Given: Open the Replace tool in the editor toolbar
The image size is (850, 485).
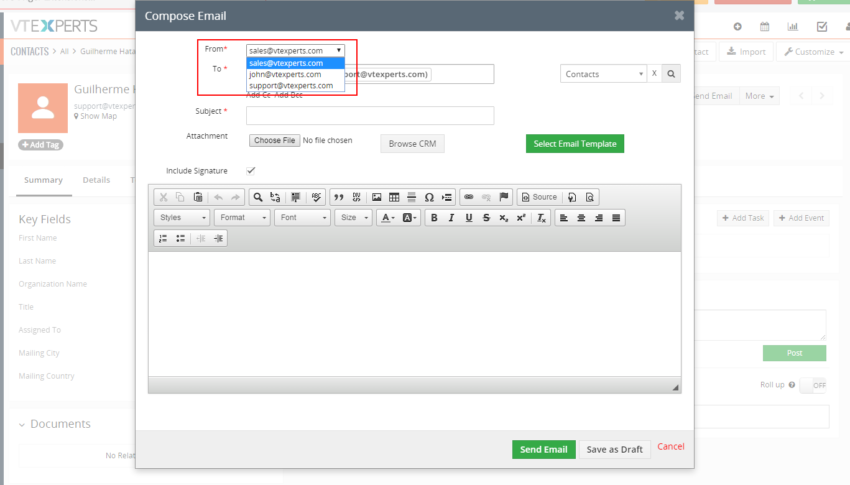Looking at the screenshot, I should coord(275,197).
